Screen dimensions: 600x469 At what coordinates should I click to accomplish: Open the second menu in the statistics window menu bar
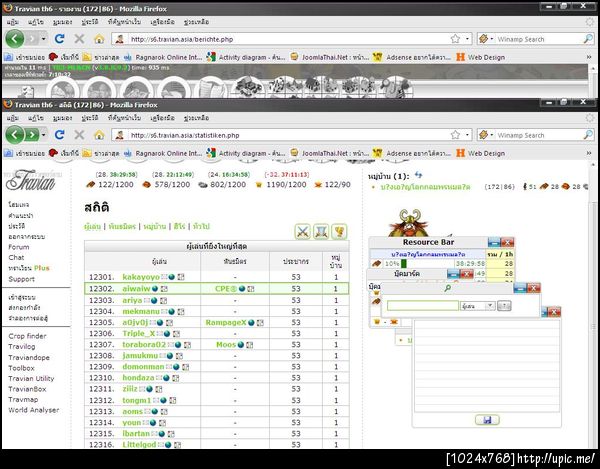(36, 118)
